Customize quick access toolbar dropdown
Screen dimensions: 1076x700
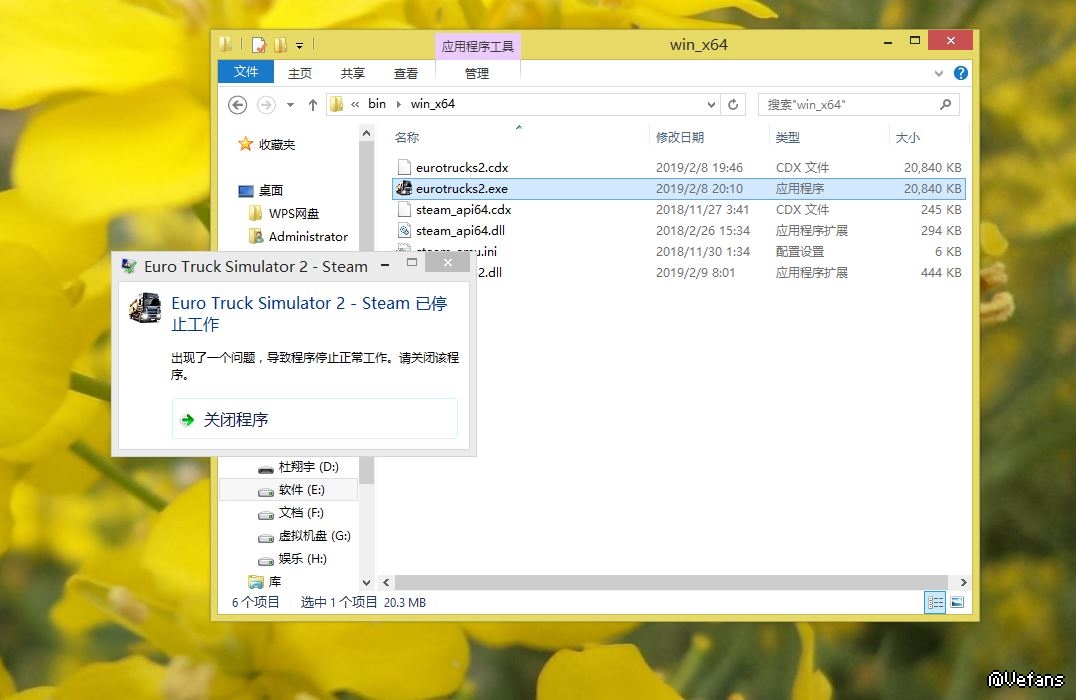300,45
